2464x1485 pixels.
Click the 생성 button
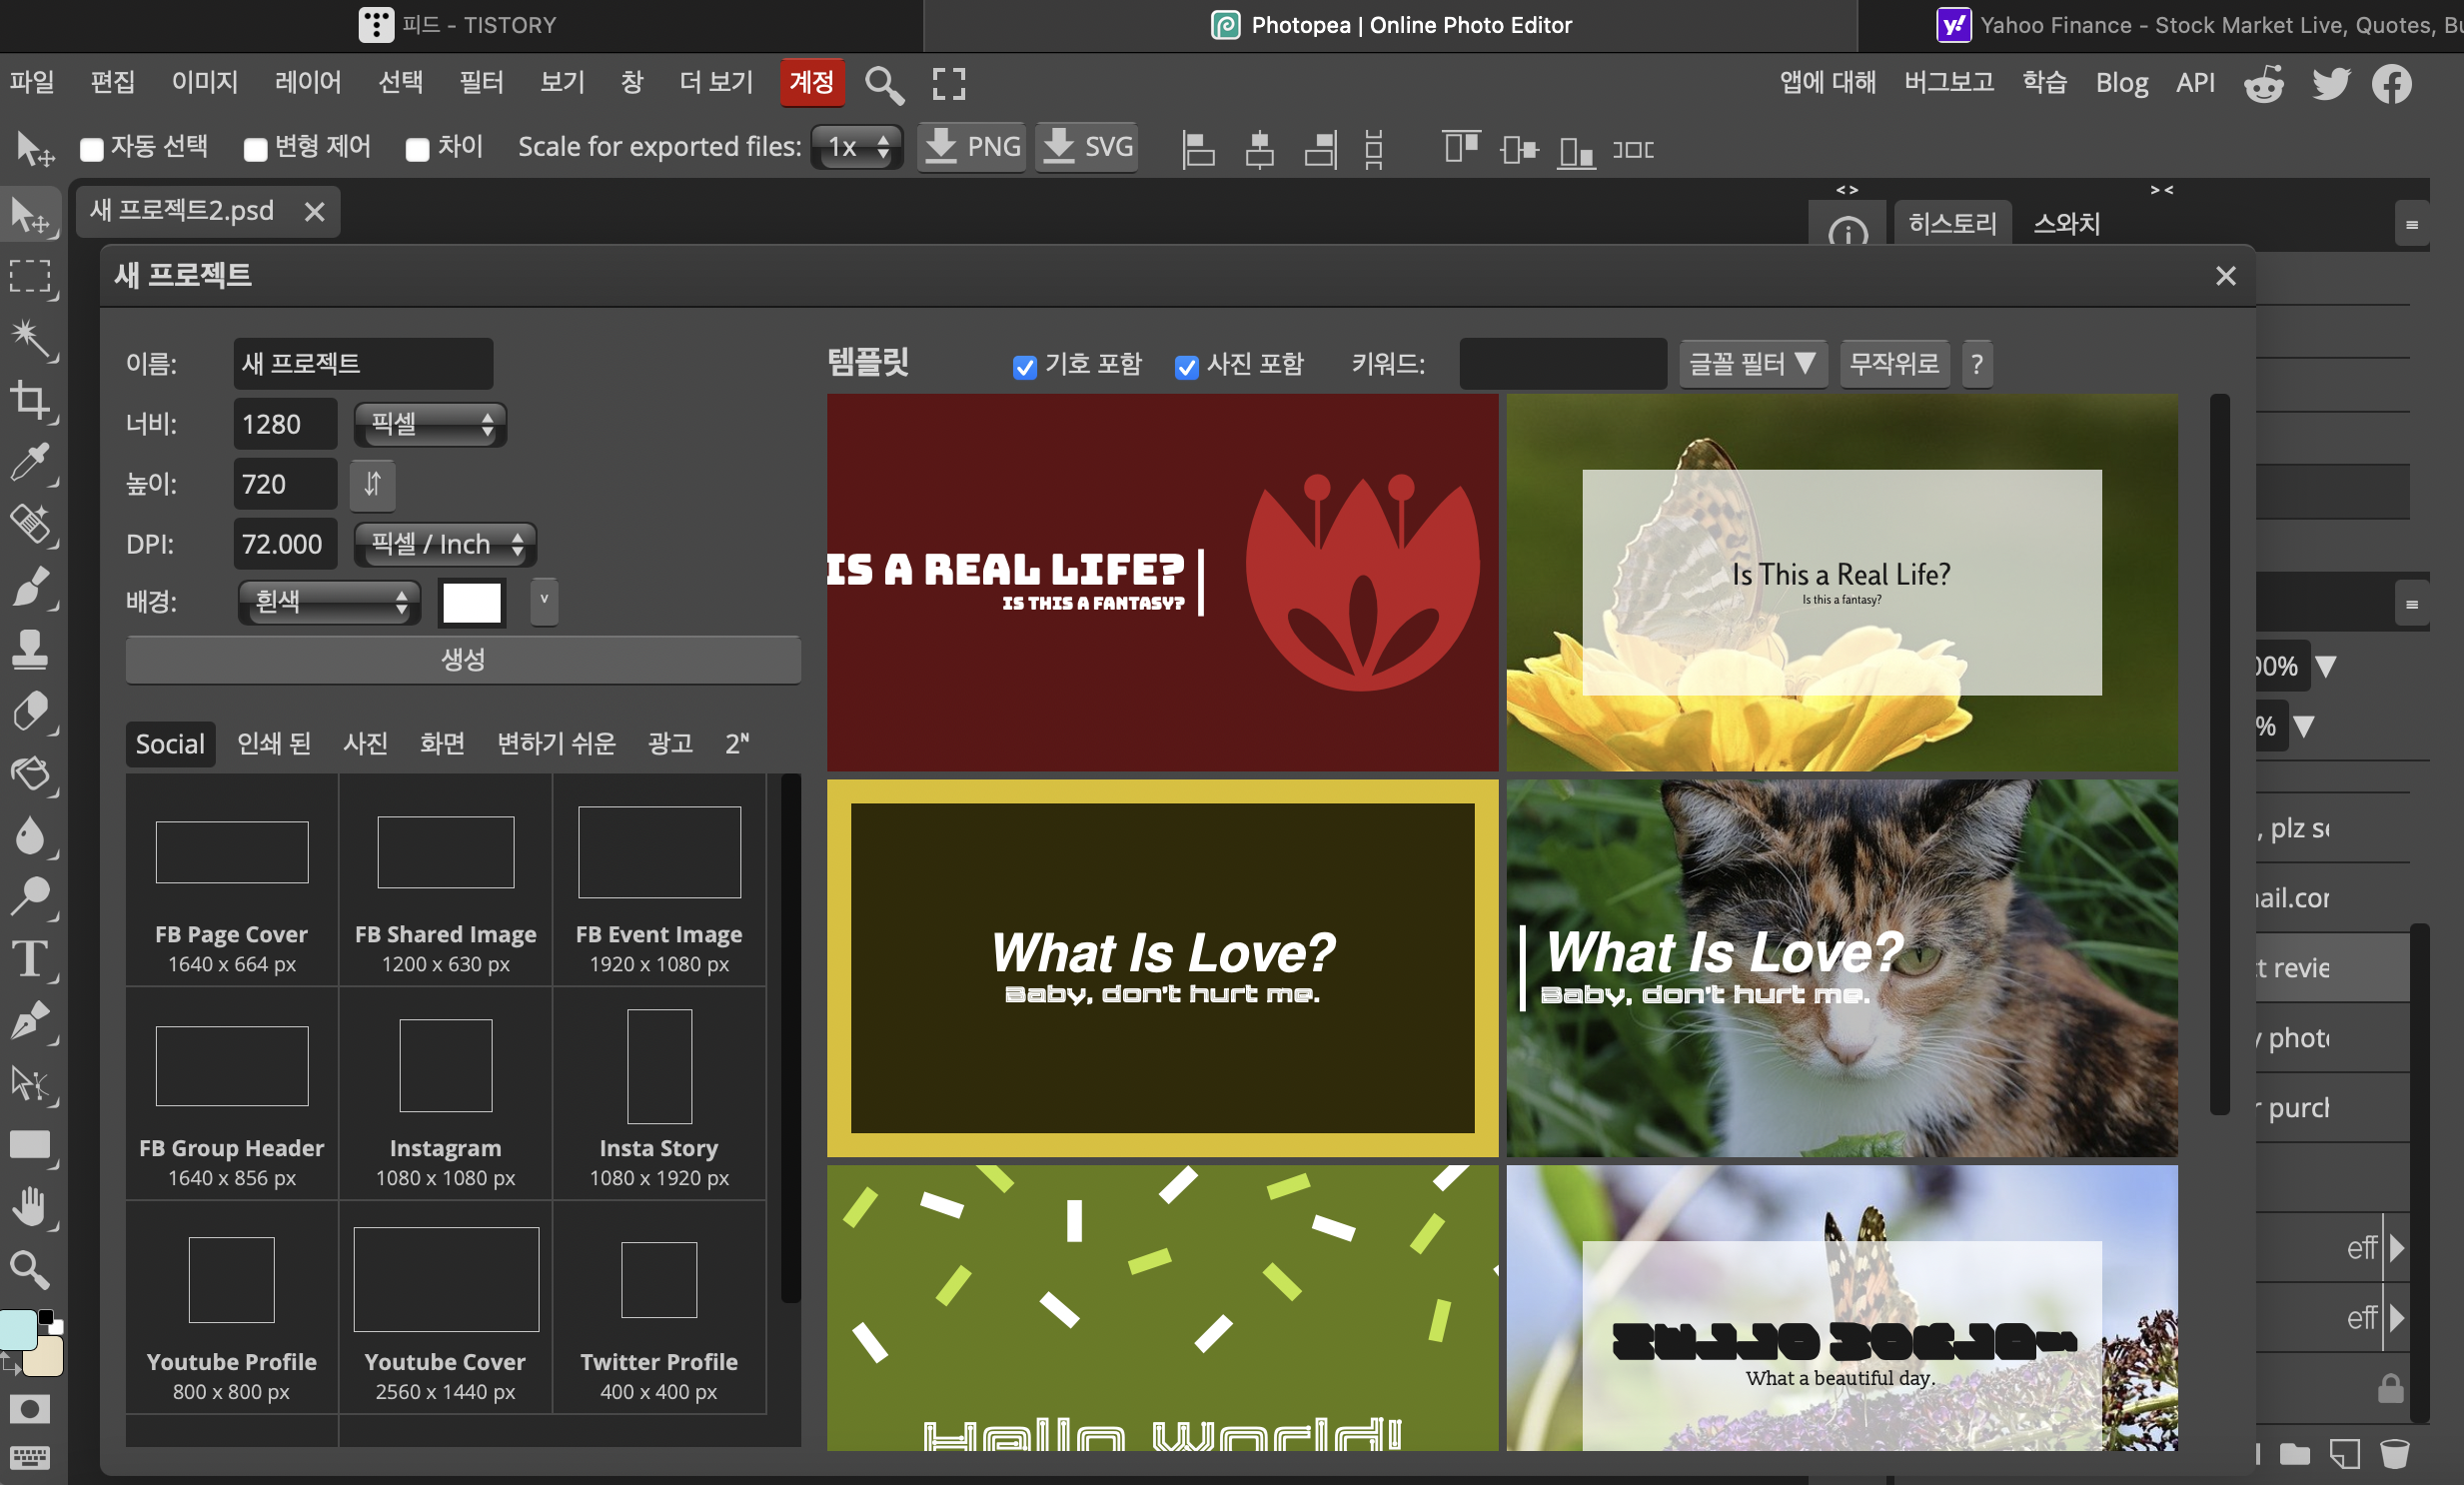pos(463,660)
